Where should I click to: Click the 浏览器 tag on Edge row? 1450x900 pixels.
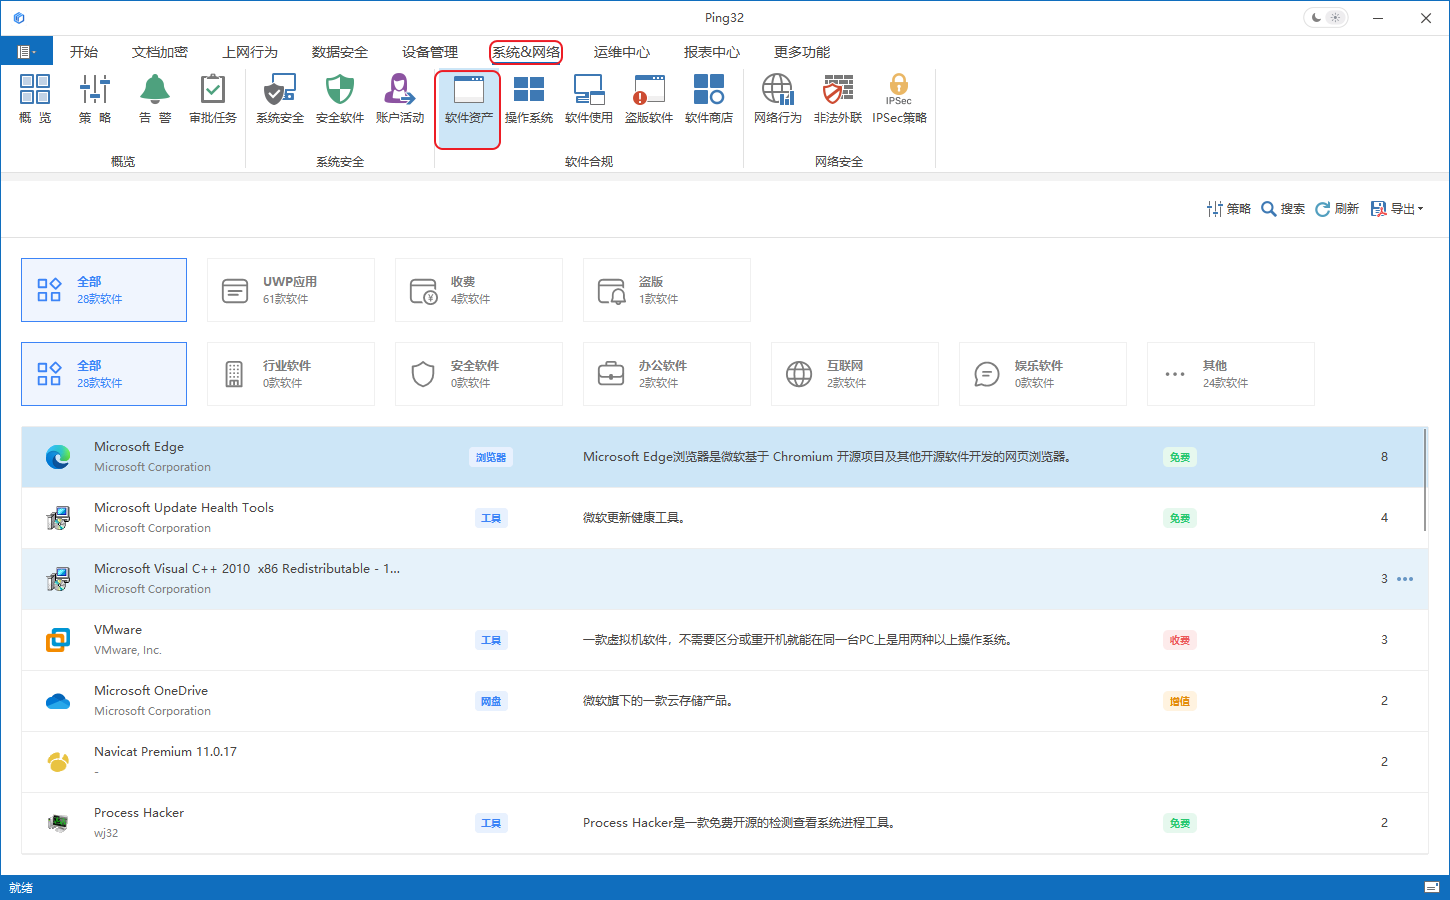pyautogui.click(x=491, y=457)
